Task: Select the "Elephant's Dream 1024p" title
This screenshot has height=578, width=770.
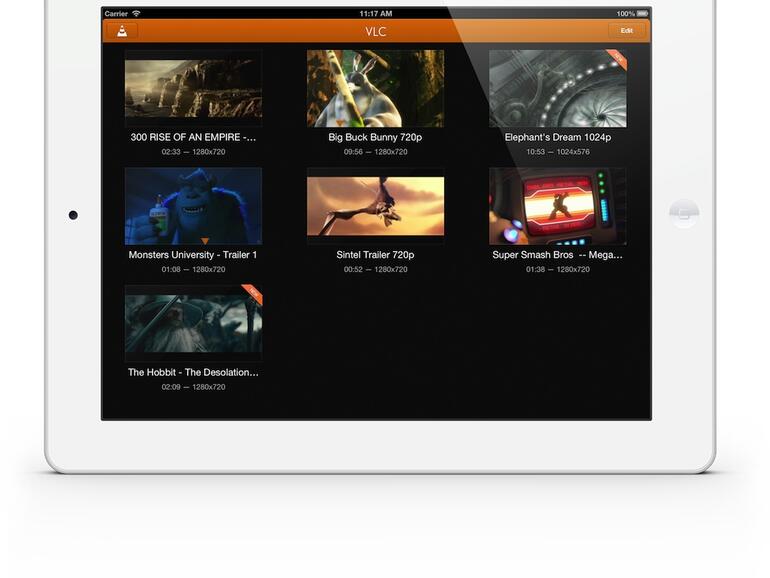Action: pos(558,137)
